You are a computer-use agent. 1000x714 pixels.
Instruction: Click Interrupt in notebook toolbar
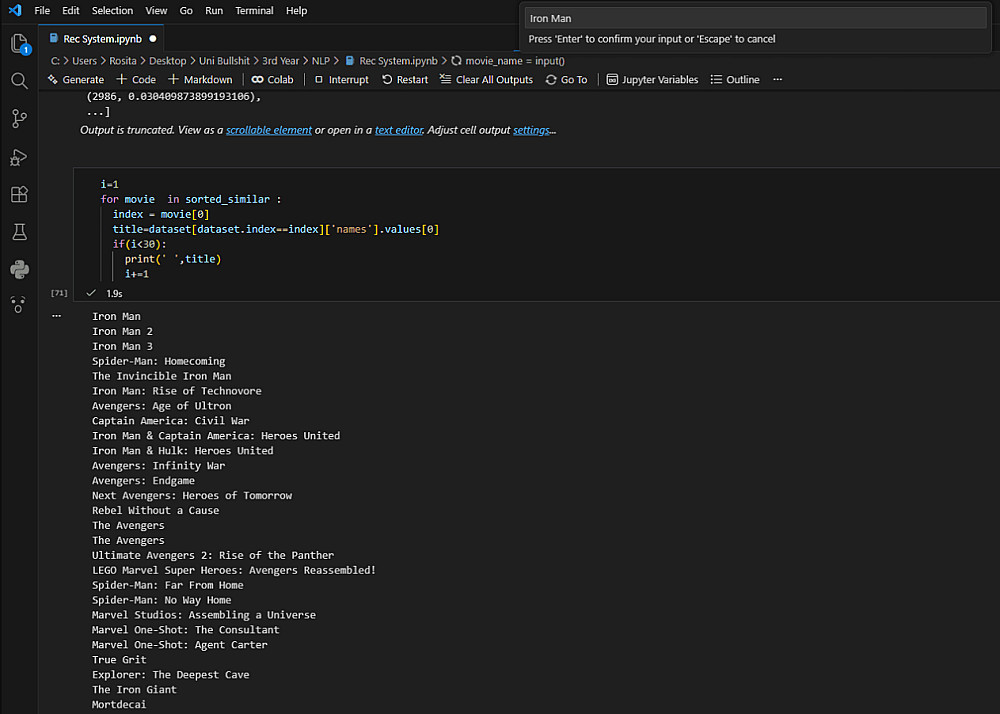(341, 80)
